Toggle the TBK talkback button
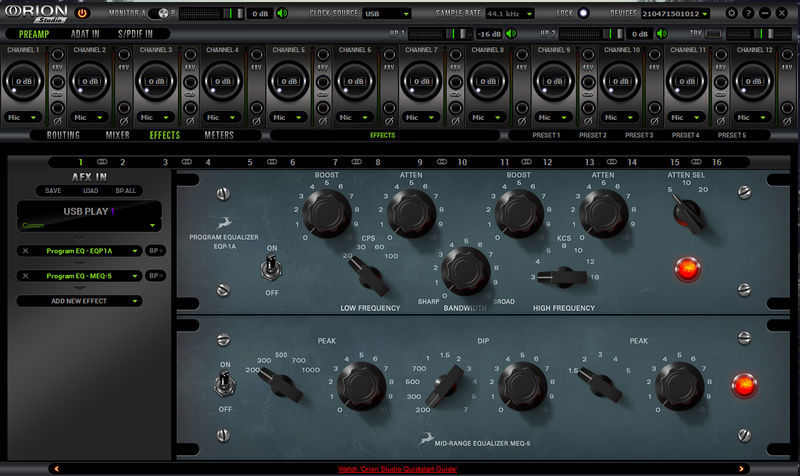Image resolution: width=800 pixels, height=476 pixels. (x=713, y=34)
